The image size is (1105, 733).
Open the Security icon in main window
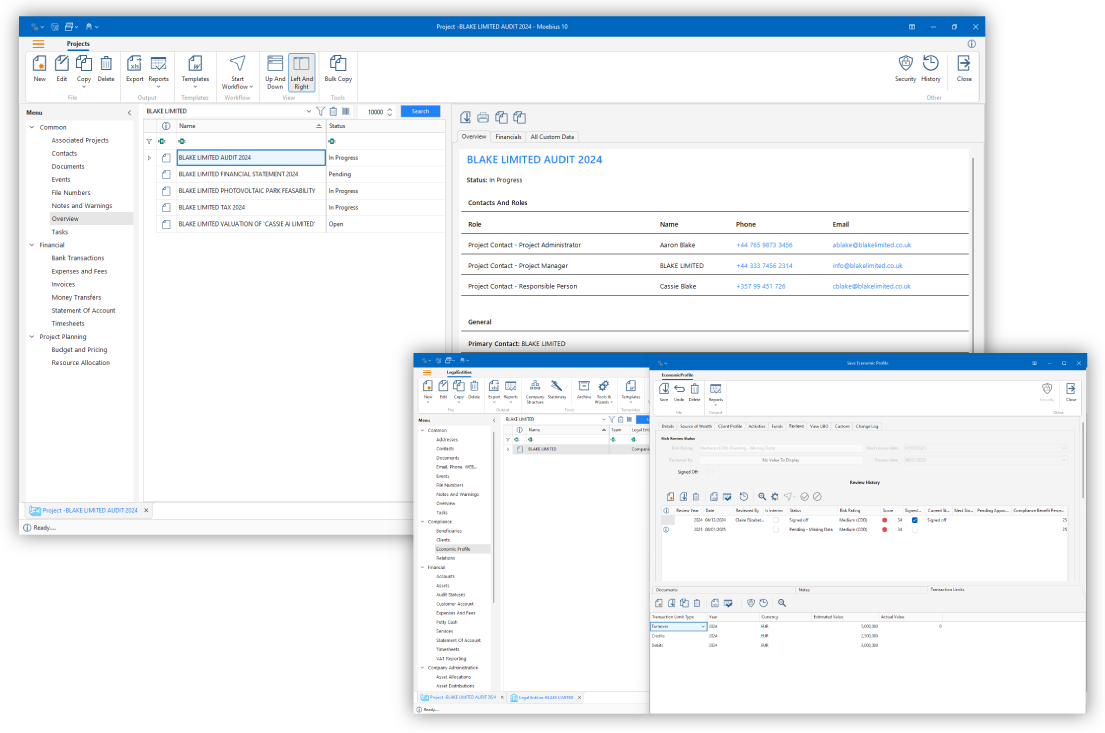click(x=905, y=65)
